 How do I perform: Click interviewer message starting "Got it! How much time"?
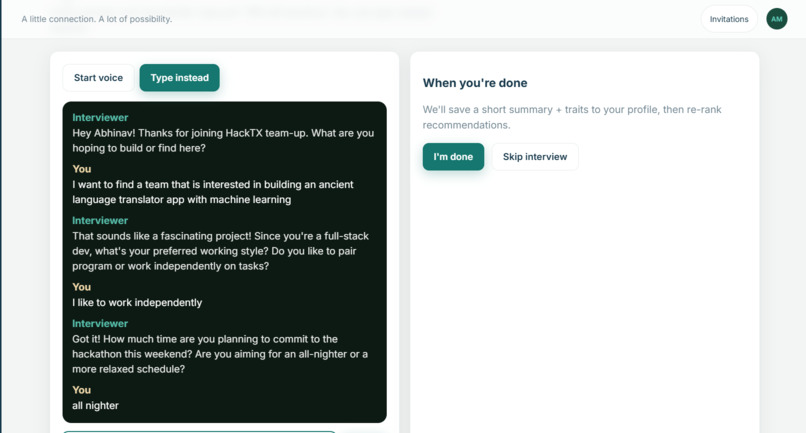click(220, 354)
